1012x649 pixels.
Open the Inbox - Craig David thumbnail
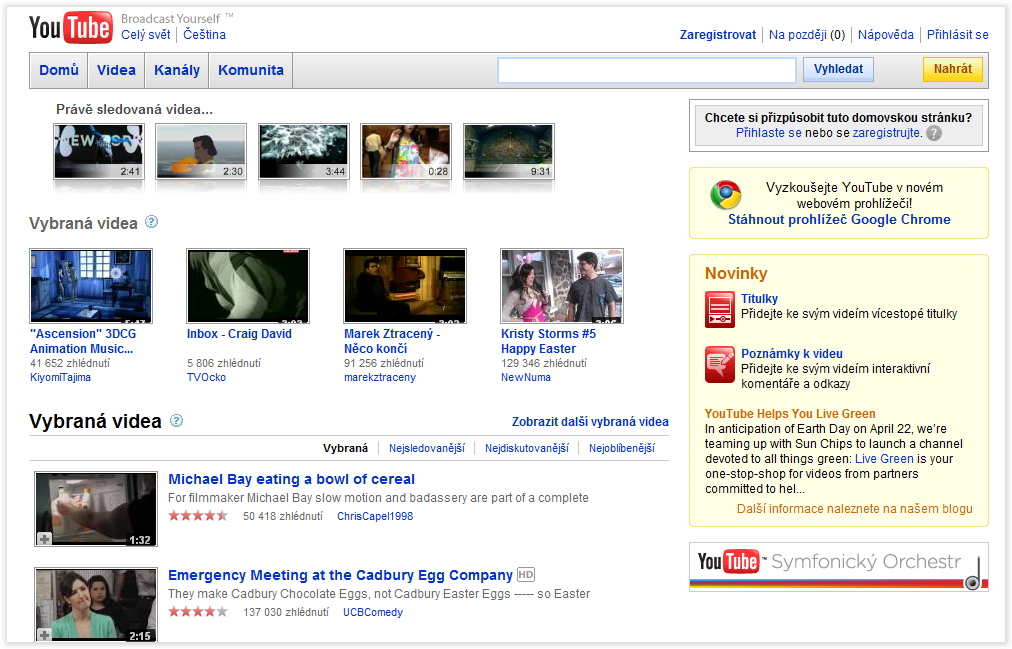[248, 286]
